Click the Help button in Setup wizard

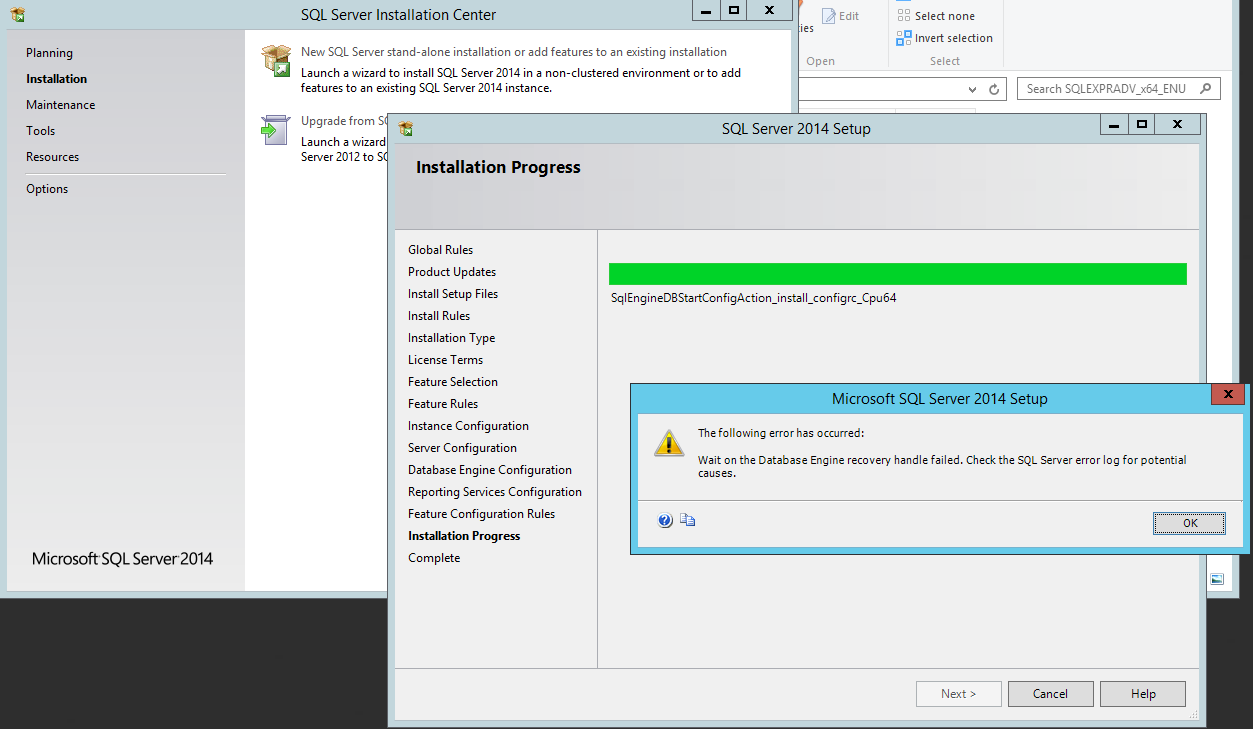pyautogui.click(x=1142, y=694)
